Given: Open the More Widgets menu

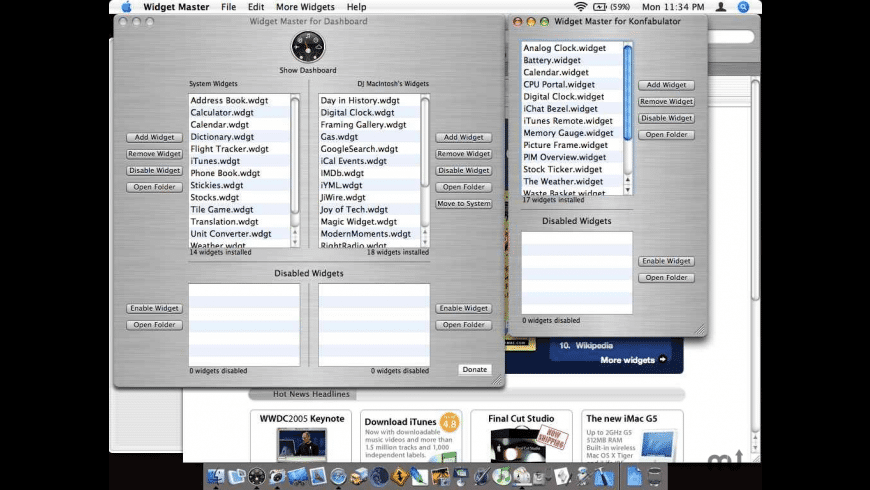Looking at the screenshot, I should click(305, 7).
